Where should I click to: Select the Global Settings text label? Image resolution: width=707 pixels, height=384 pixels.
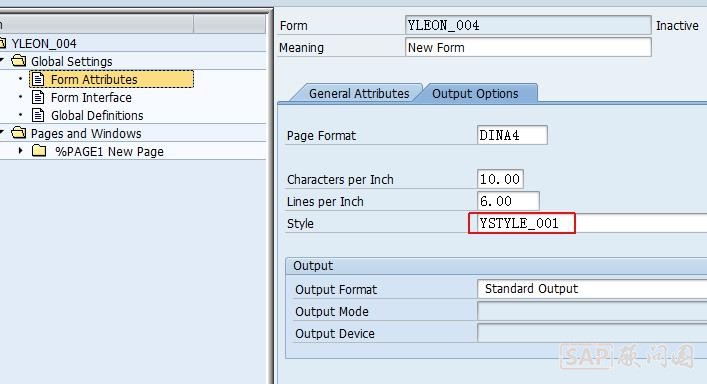(x=71, y=61)
